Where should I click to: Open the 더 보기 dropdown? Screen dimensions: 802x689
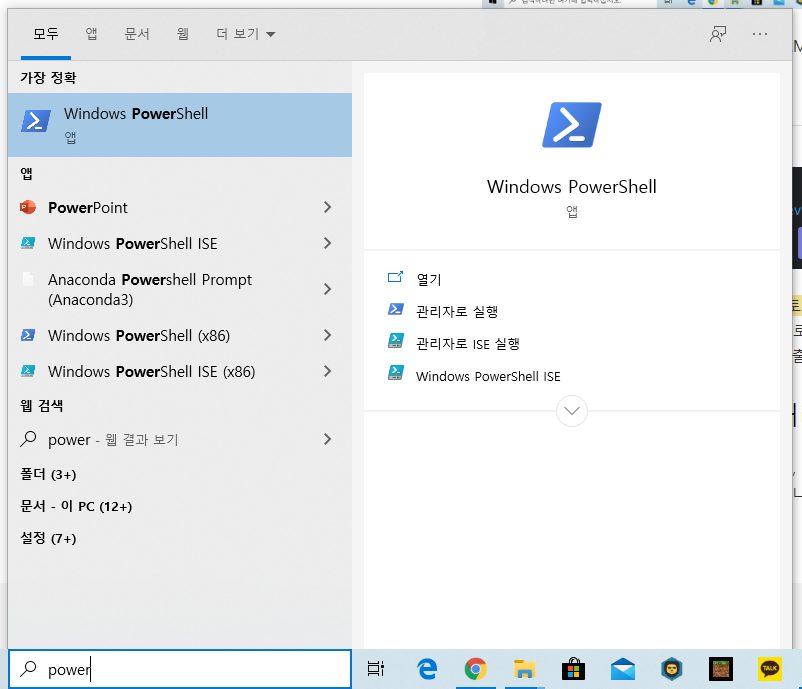246,34
